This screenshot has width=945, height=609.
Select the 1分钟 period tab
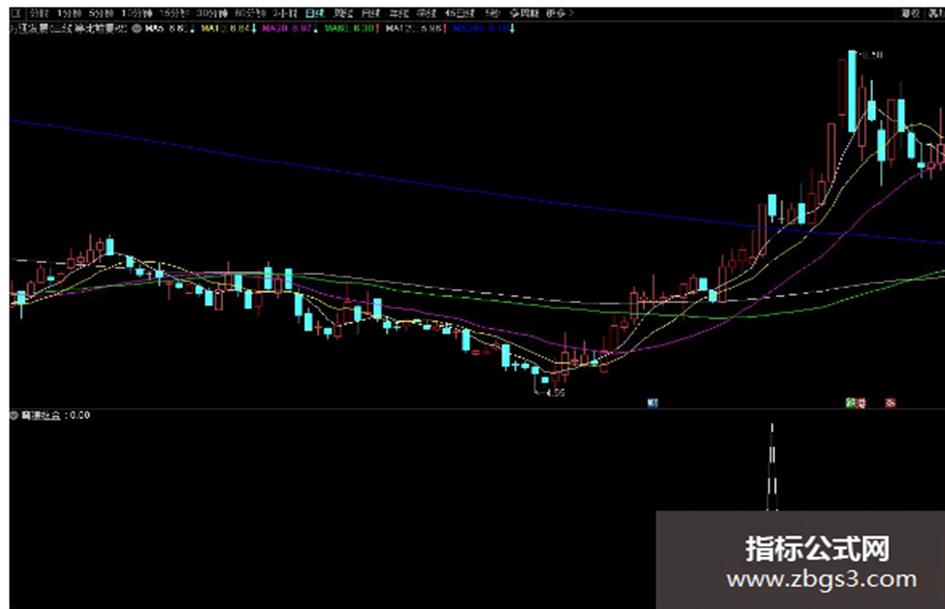pos(69,13)
